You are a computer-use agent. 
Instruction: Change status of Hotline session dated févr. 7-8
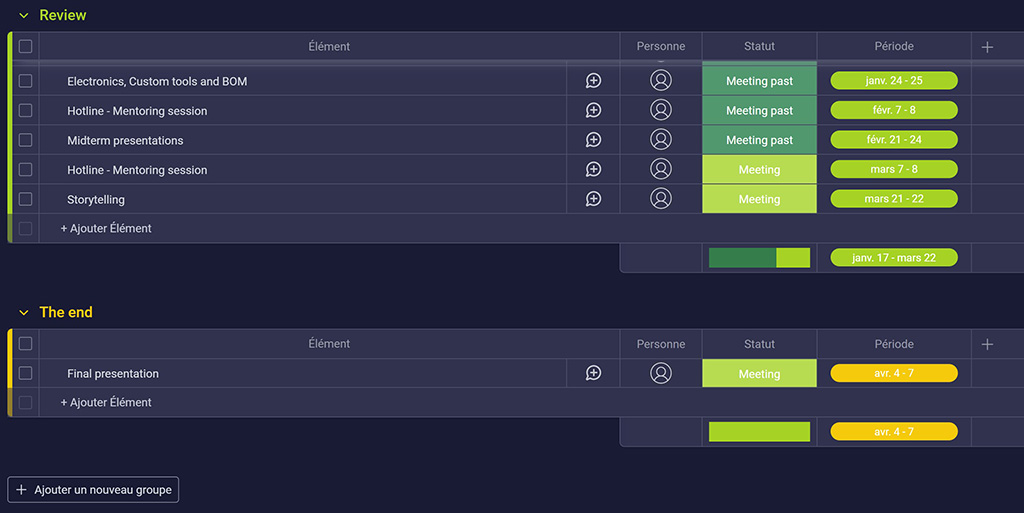[760, 110]
